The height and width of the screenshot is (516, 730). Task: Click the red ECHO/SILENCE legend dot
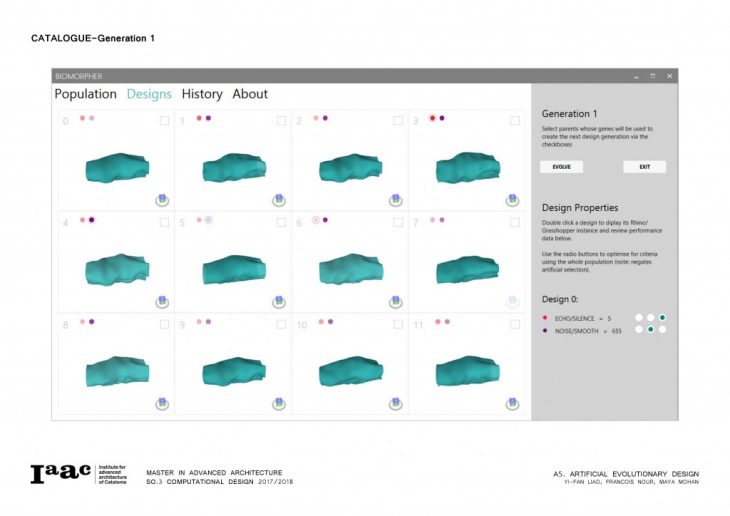point(545,318)
